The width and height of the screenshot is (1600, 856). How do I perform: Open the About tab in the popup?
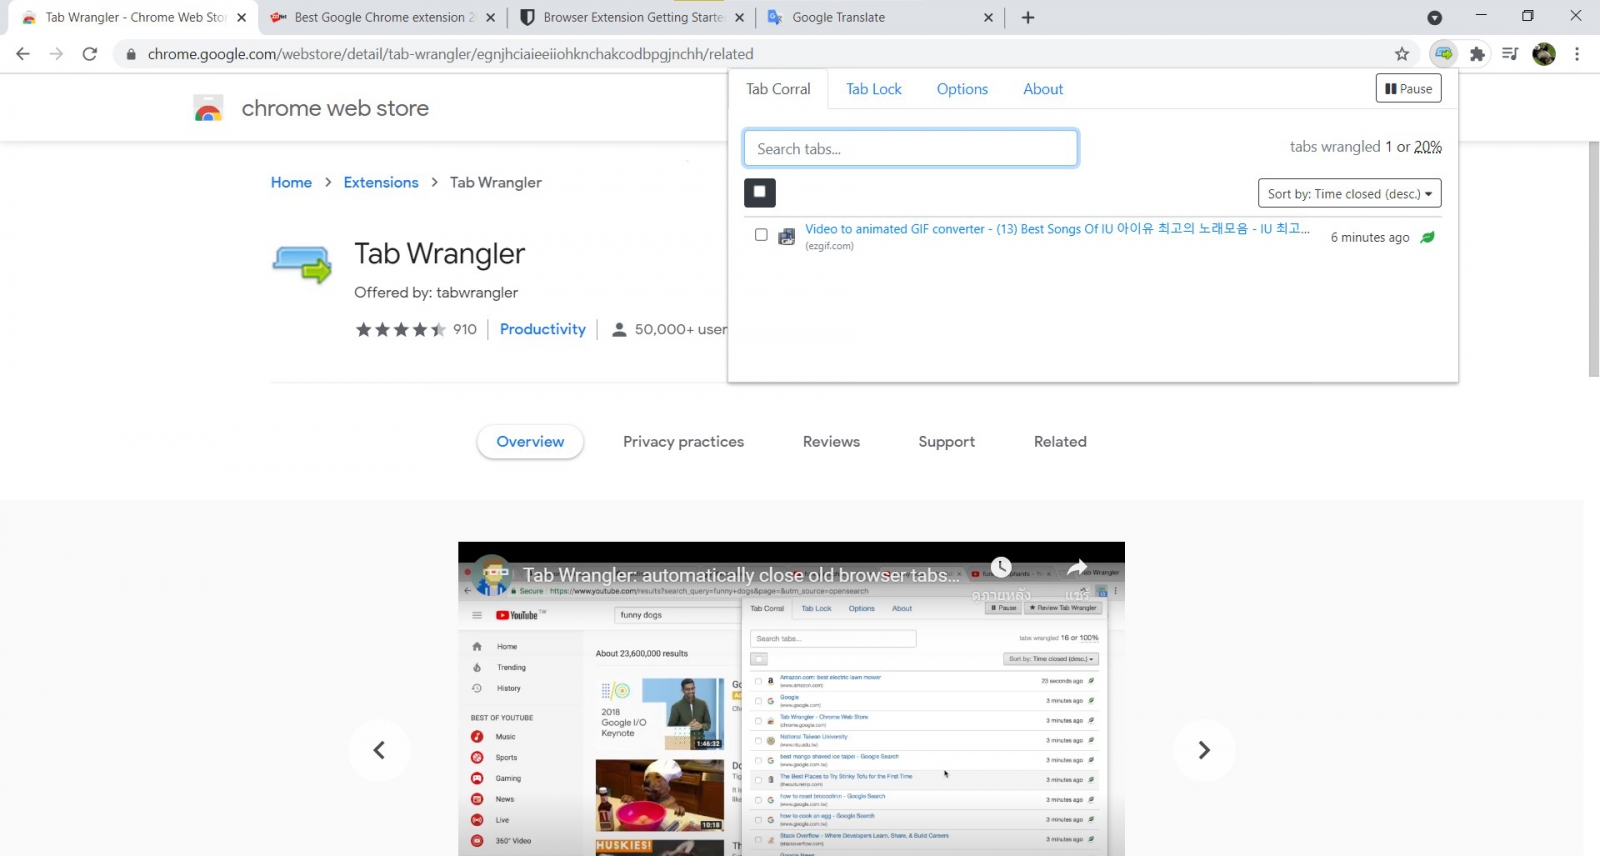coord(1043,89)
